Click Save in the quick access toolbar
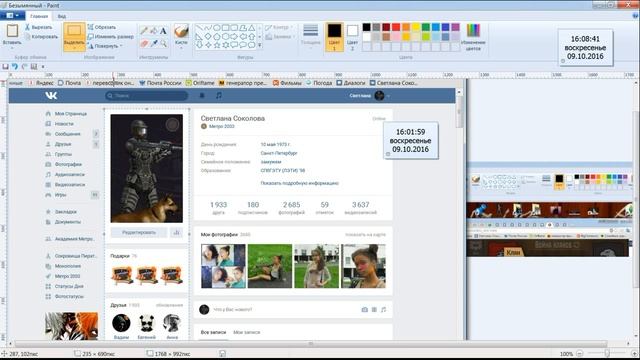Viewport: 640px width, 360px height. pyautogui.click(x=5, y=67)
